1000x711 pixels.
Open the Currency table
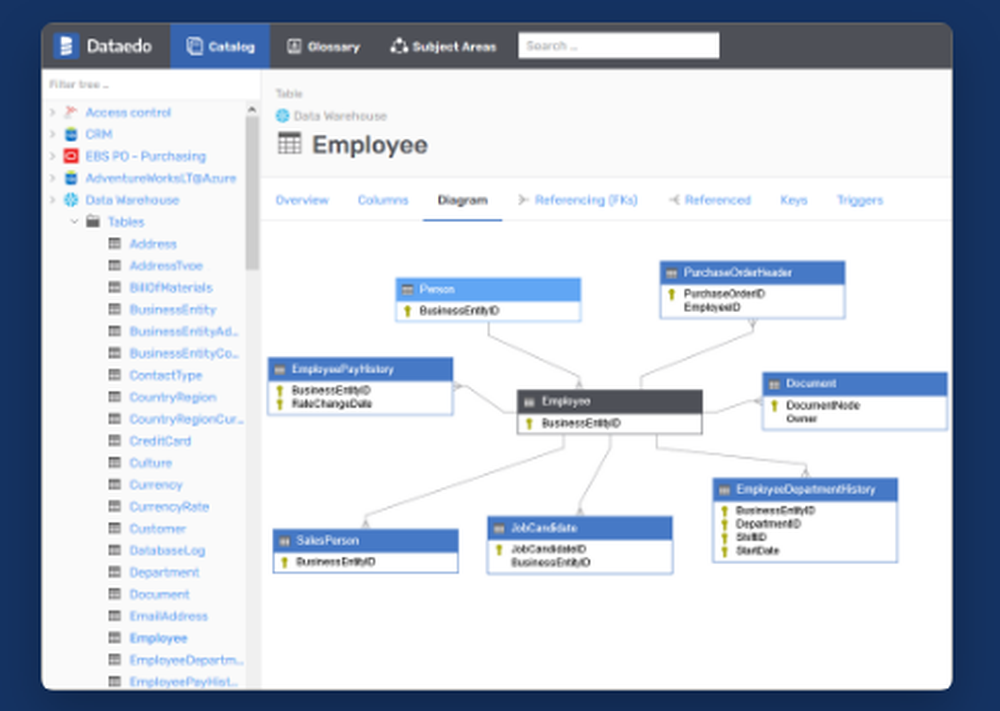[156, 485]
